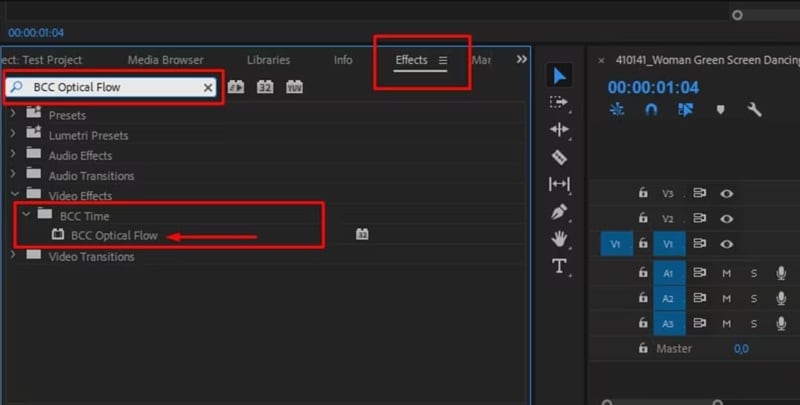Toggle lock on A2 track
The height and width of the screenshot is (405, 800).
[x=643, y=297]
